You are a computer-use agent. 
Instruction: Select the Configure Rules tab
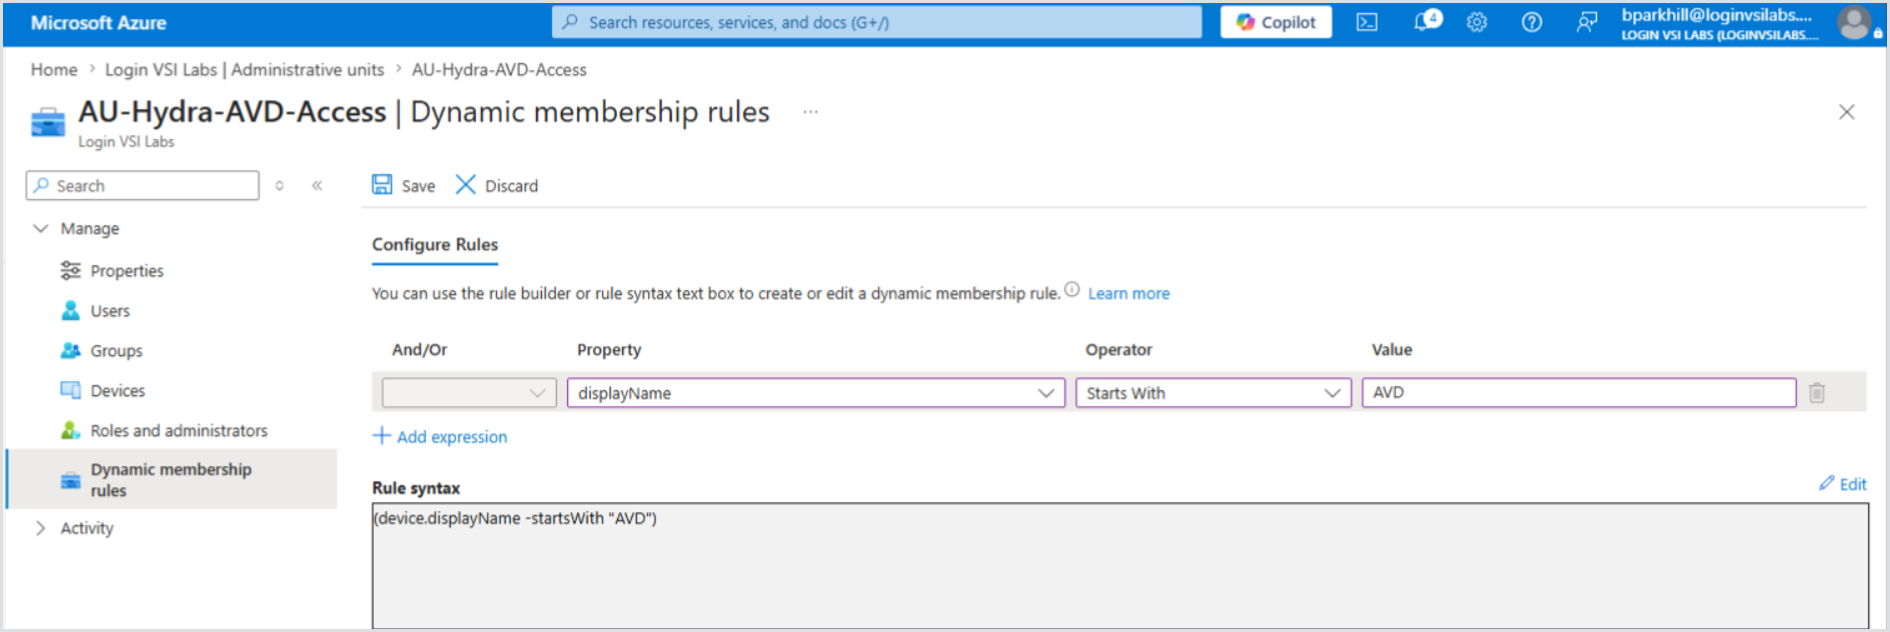[435, 245]
